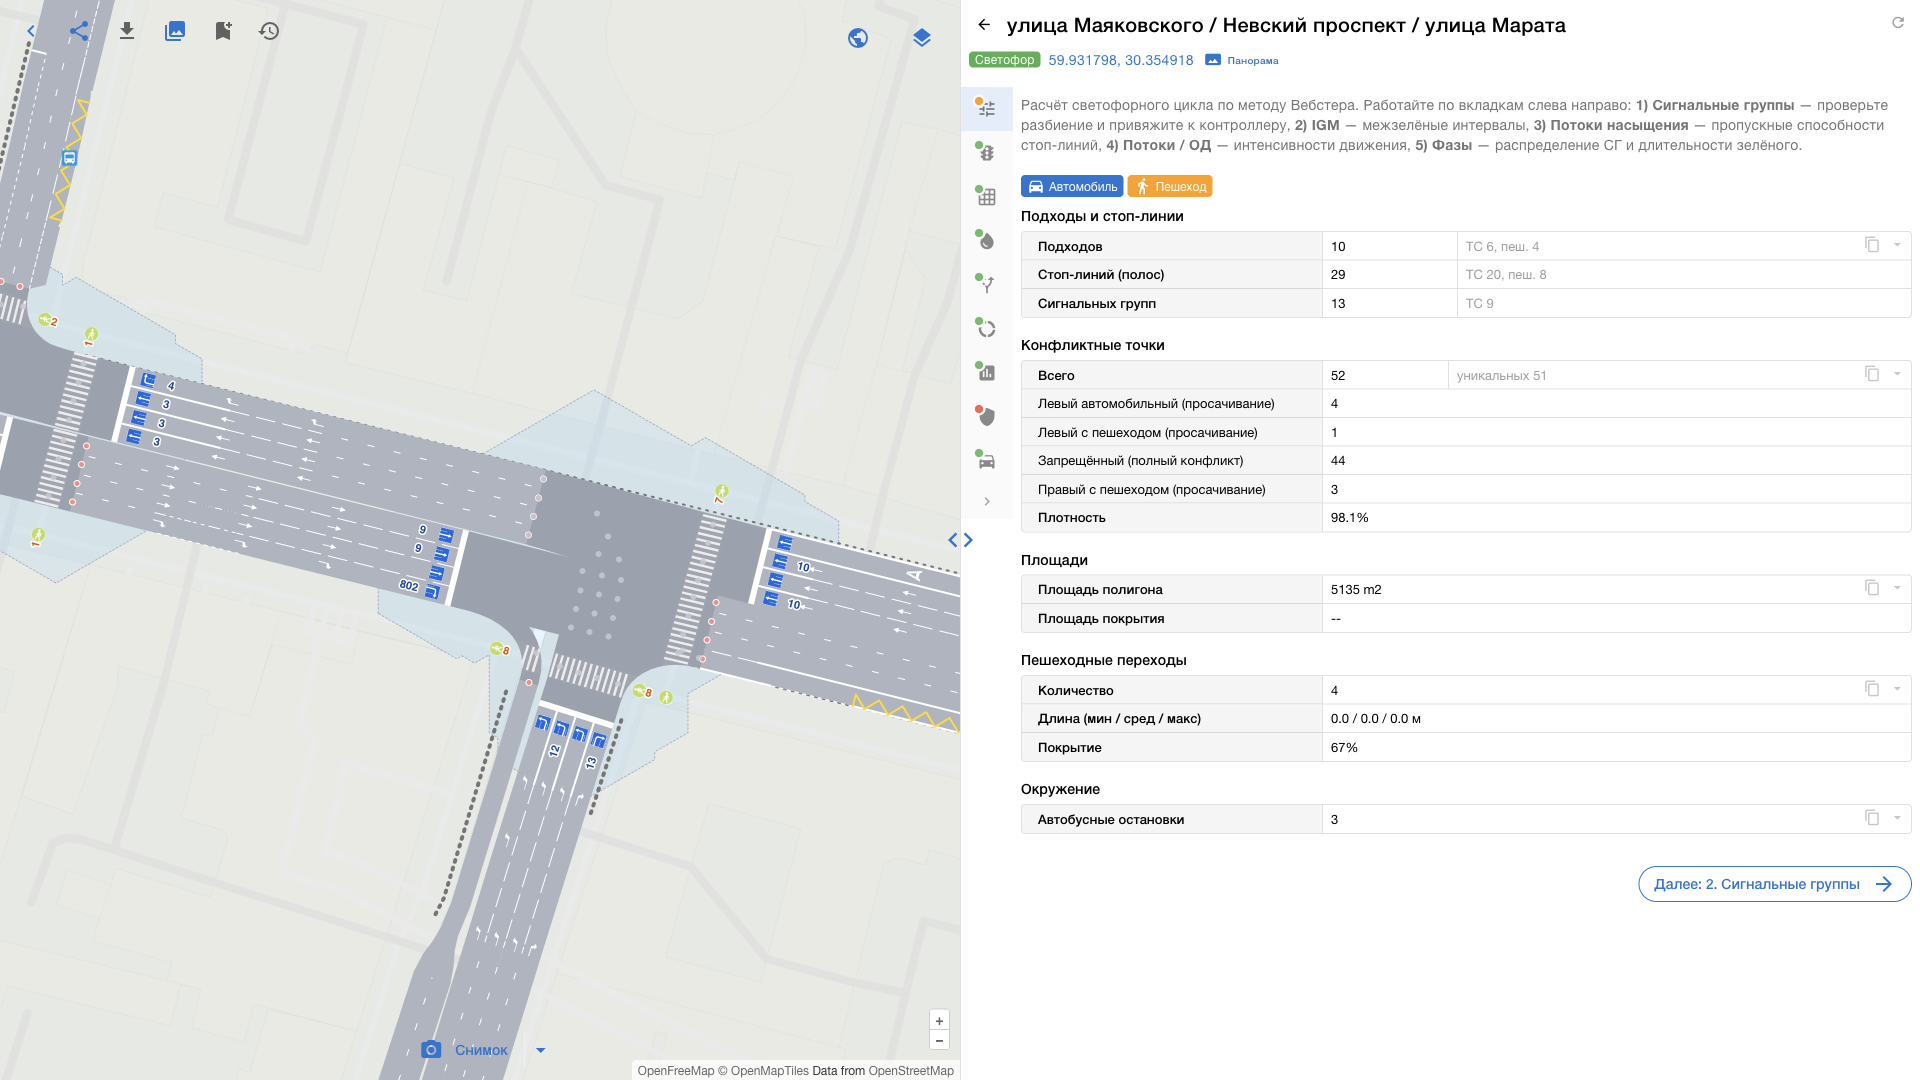The height and width of the screenshot is (1080, 1920).
Task: Click the share icon on the map toolbar
Action: click(79, 31)
